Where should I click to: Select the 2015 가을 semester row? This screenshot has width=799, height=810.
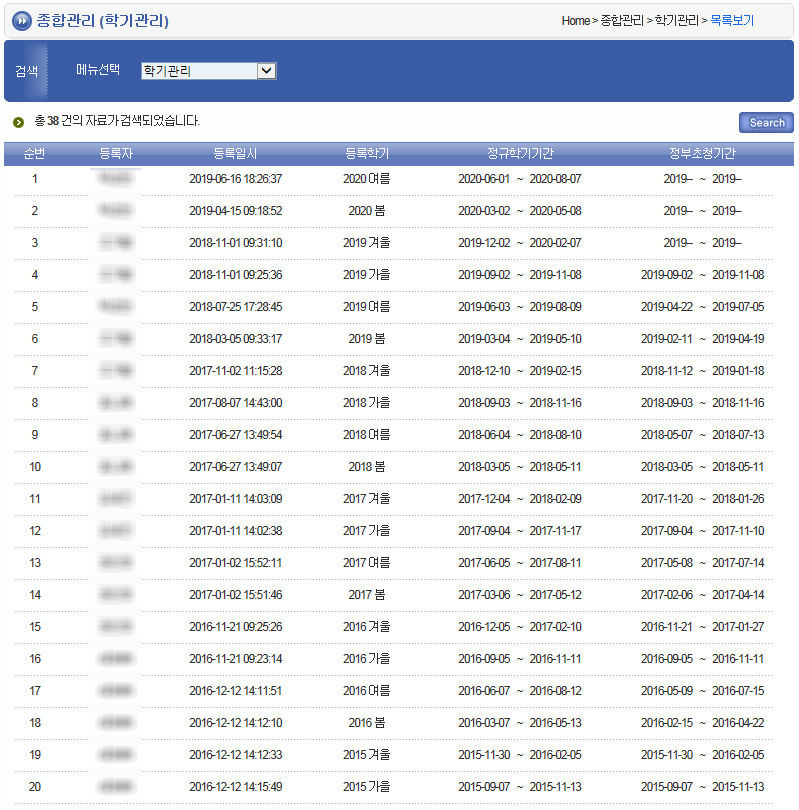click(367, 787)
